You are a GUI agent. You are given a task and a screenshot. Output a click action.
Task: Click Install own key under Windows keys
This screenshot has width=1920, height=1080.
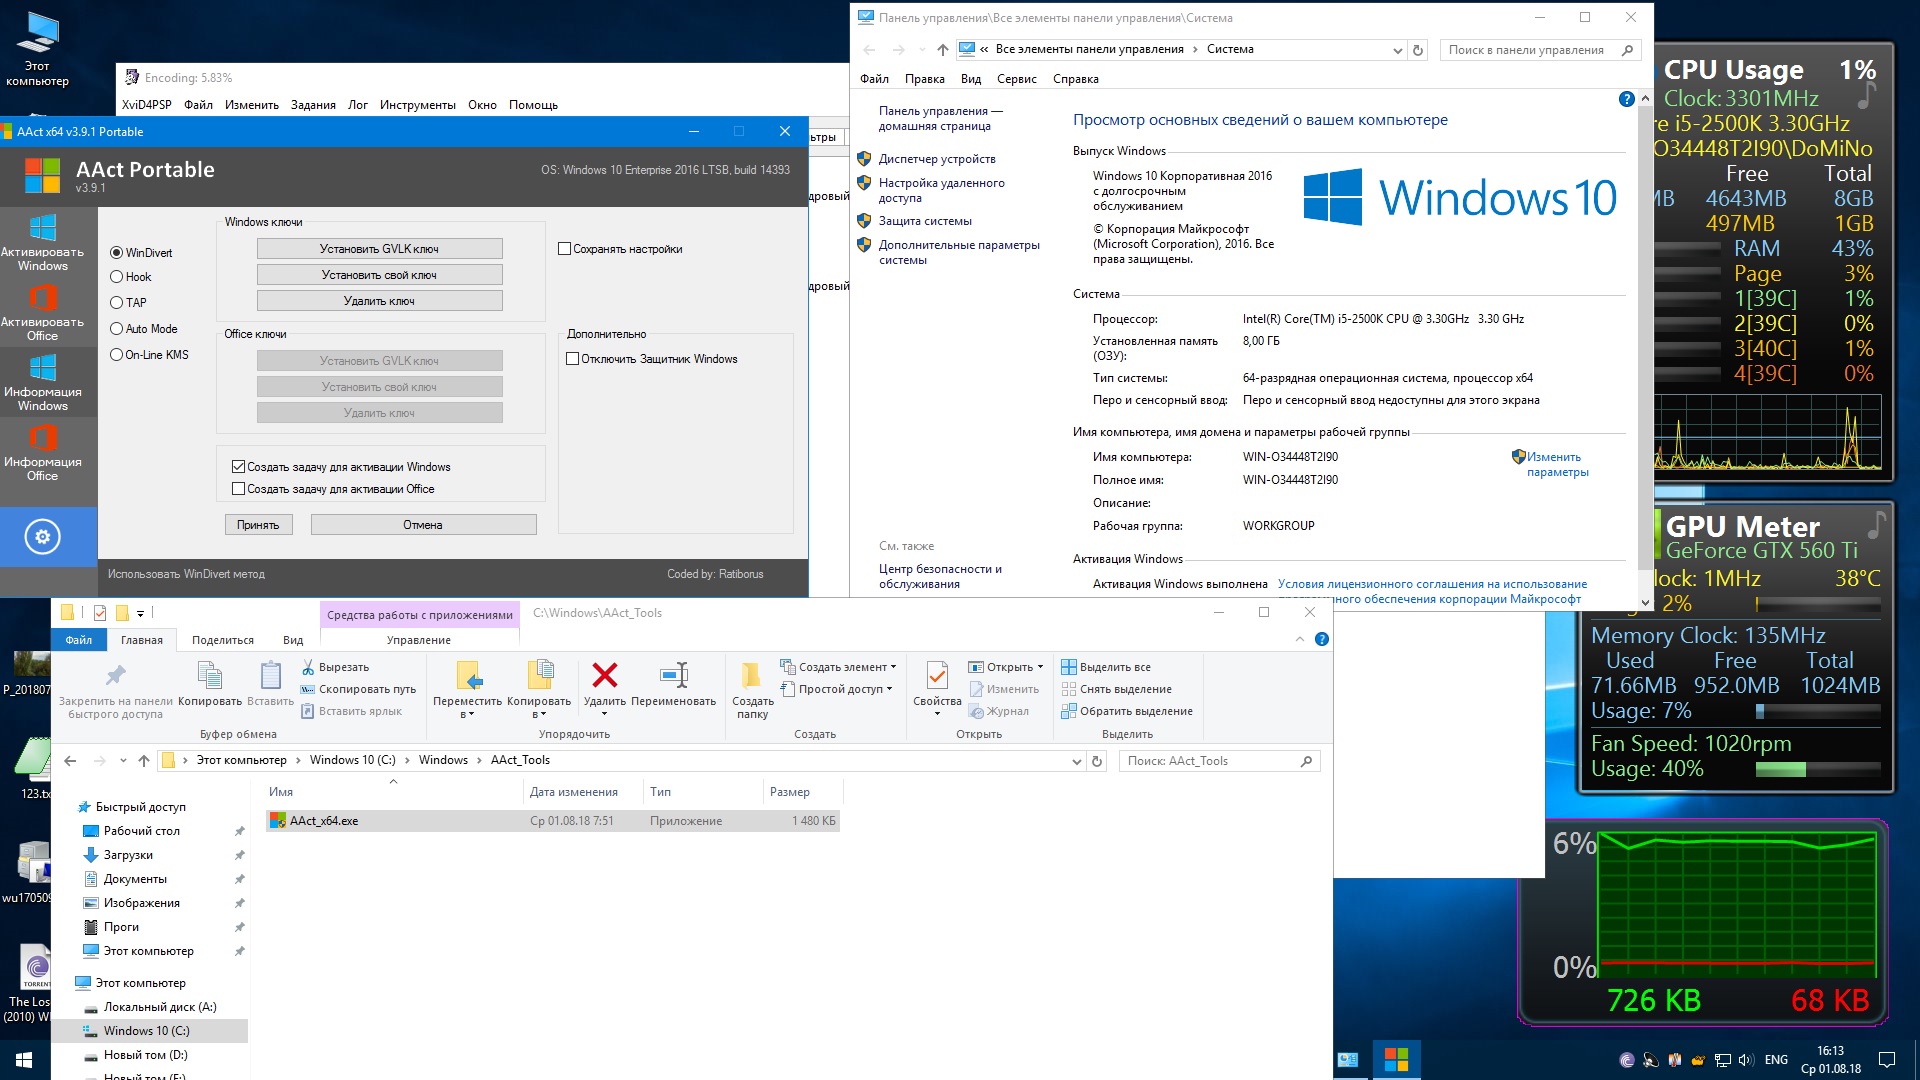click(379, 275)
